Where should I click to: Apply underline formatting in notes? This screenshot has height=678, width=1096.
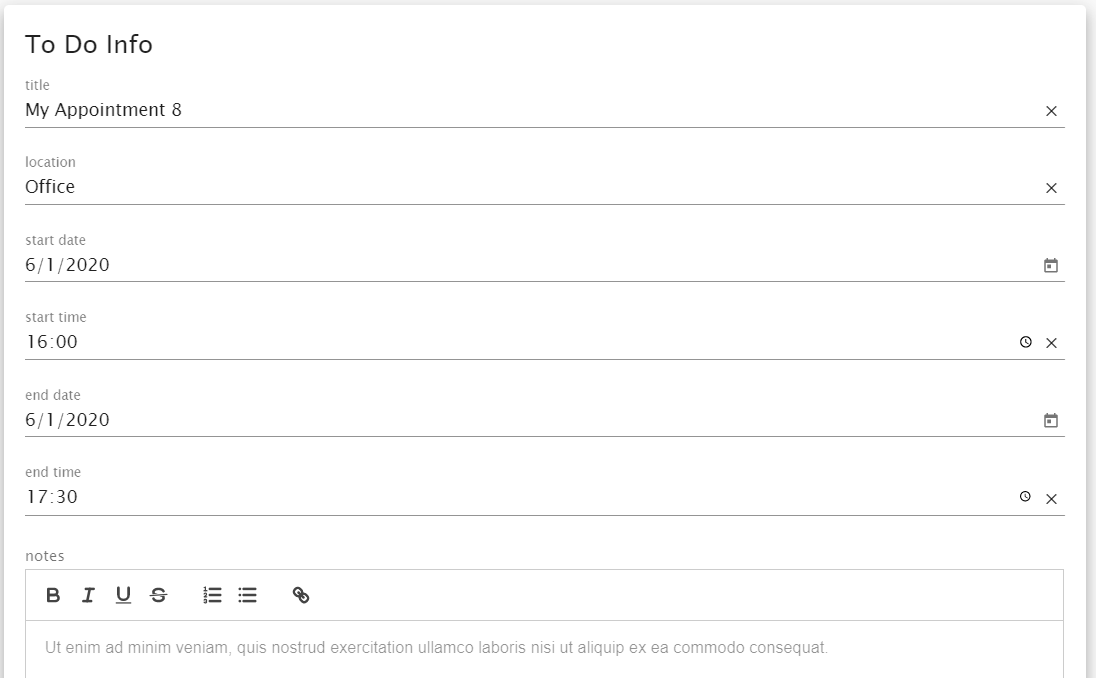coord(123,595)
